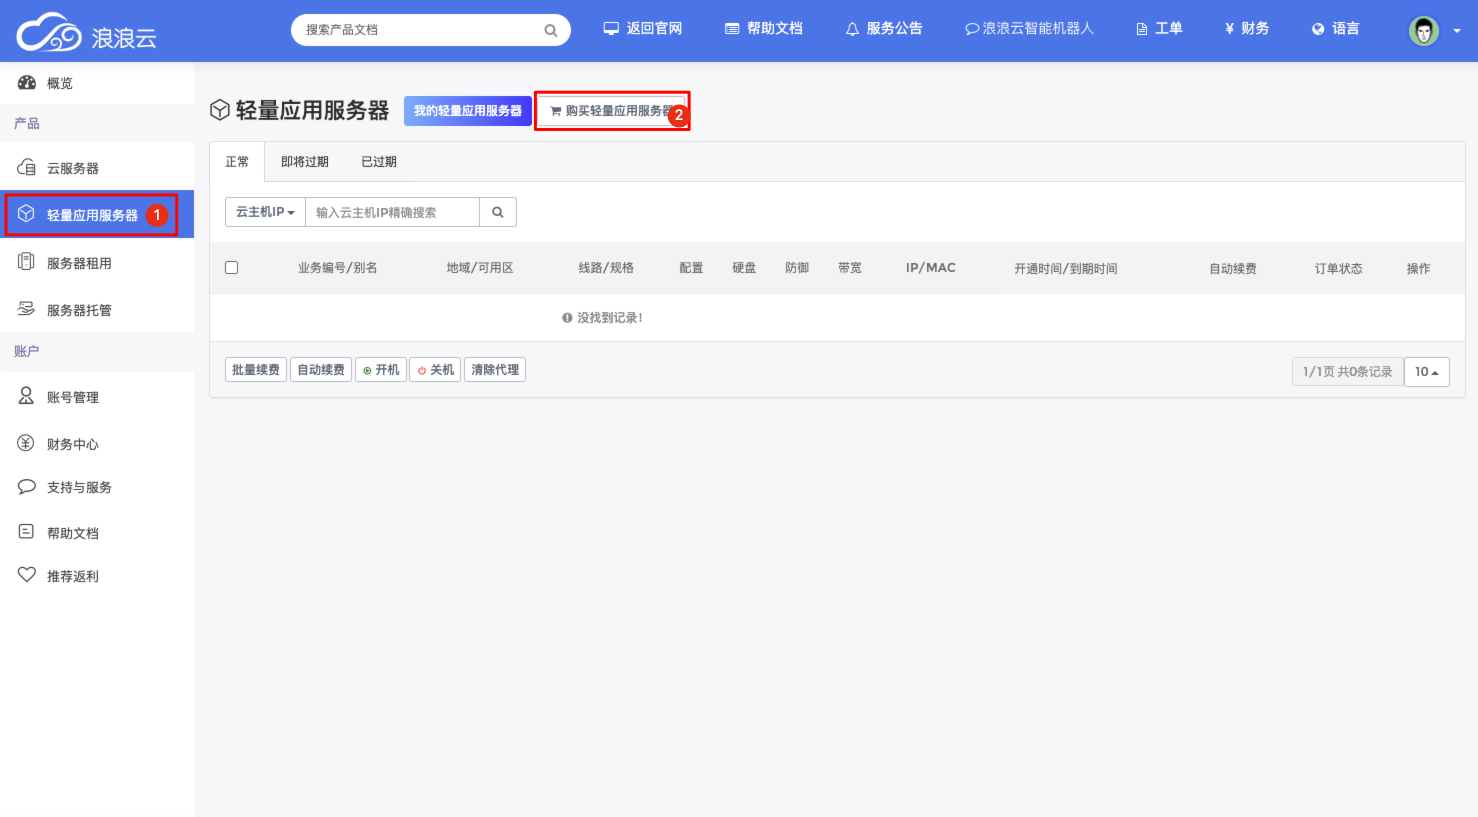1478x817 pixels.
Task: Click the 浪浪云智能机器人 chat bubble icon
Action: pyautogui.click(x=971, y=29)
